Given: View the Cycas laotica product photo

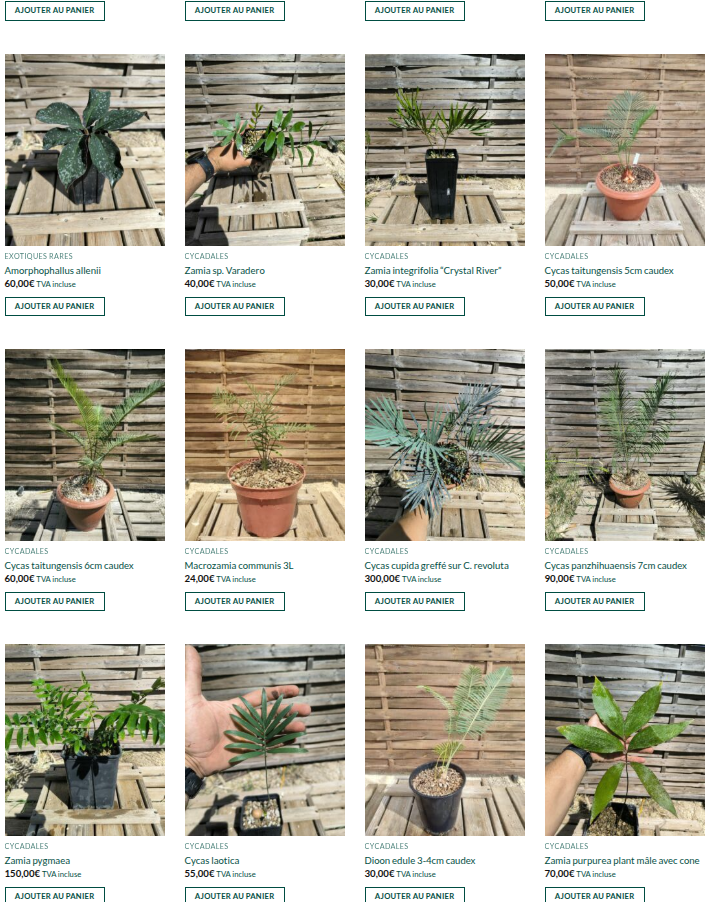Looking at the screenshot, I should click(265, 740).
